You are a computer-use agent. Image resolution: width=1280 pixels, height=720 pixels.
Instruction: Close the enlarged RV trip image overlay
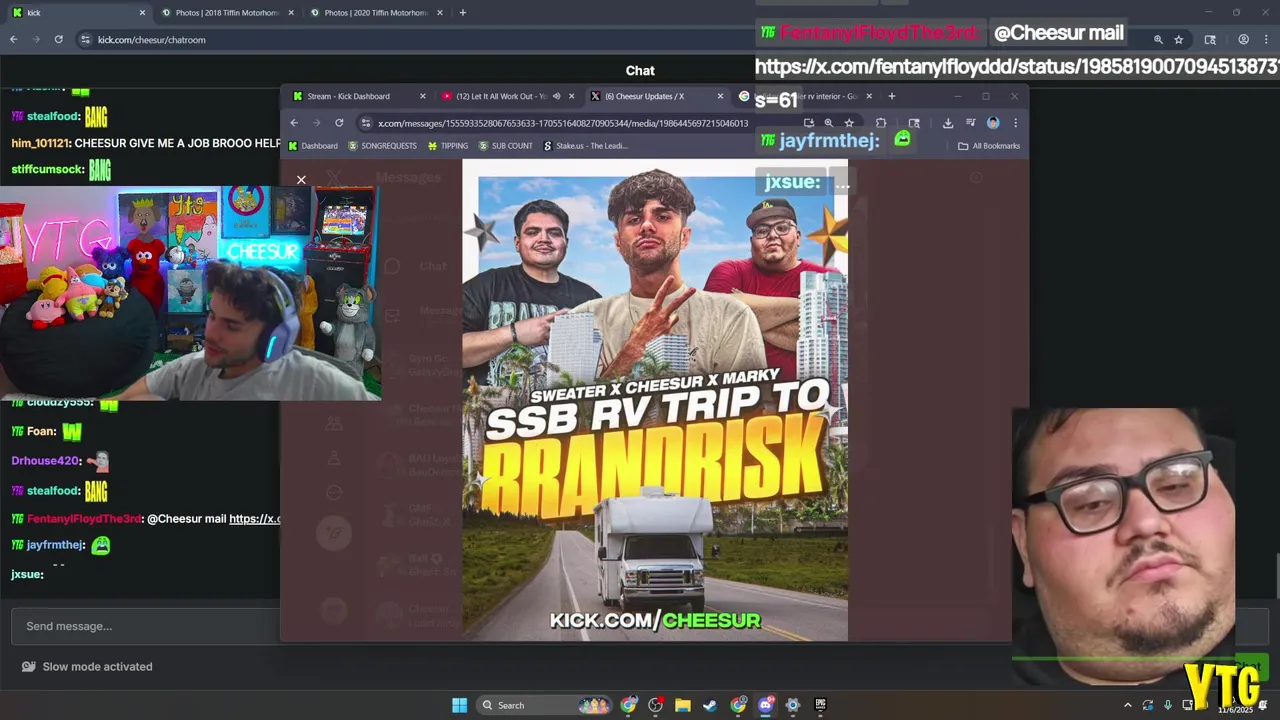click(x=301, y=180)
